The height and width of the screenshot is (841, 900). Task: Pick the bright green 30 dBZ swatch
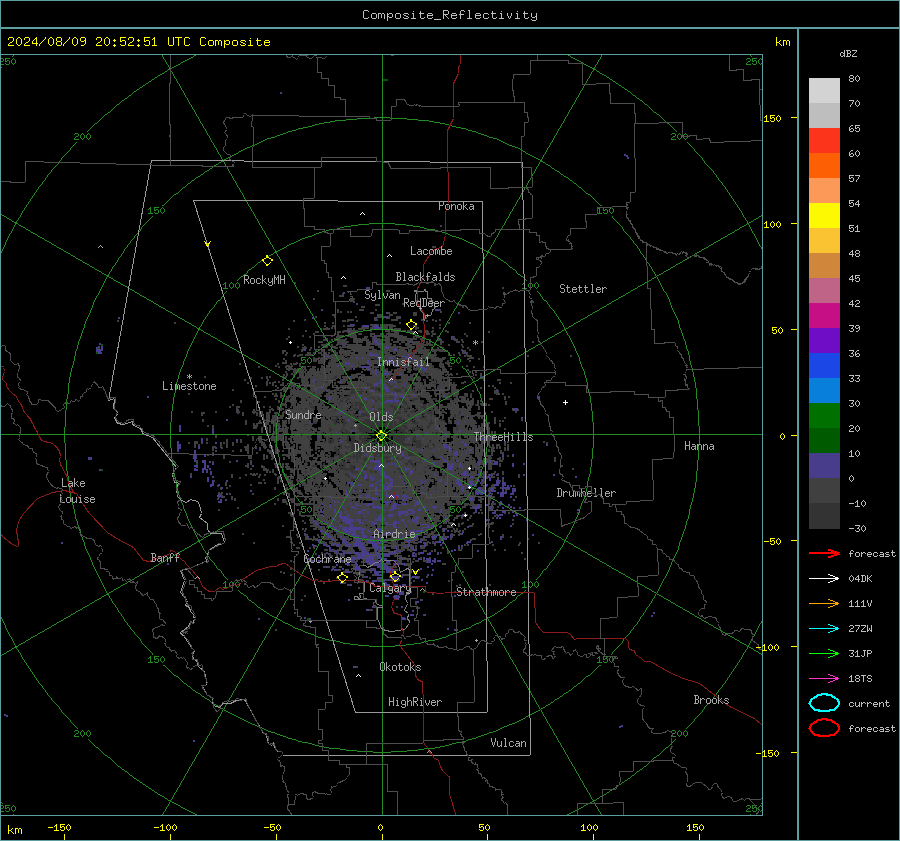click(x=824, y=415)
